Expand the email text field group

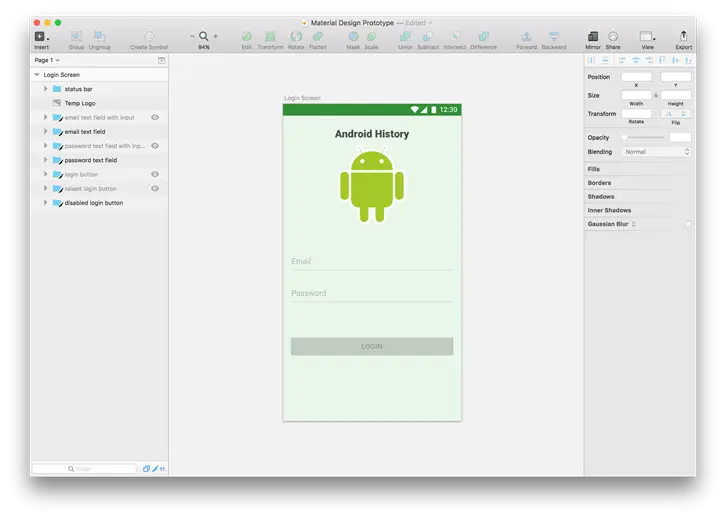[x=45, y=131]
